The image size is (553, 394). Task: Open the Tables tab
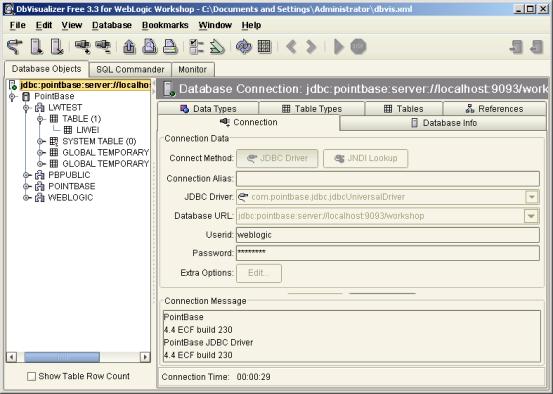click(x=403, y=109)
